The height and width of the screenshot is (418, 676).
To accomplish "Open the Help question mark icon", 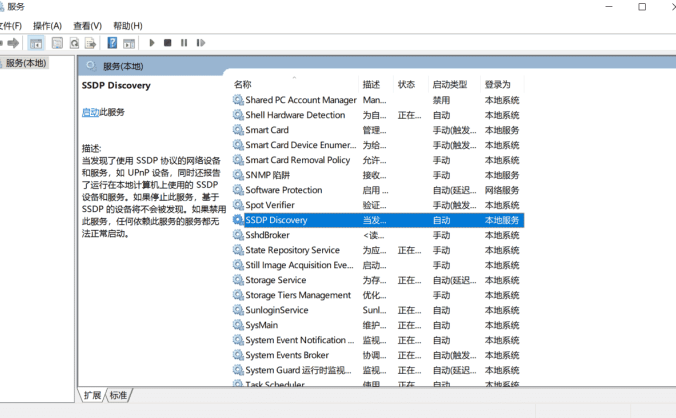I will (x=112, y=43).
